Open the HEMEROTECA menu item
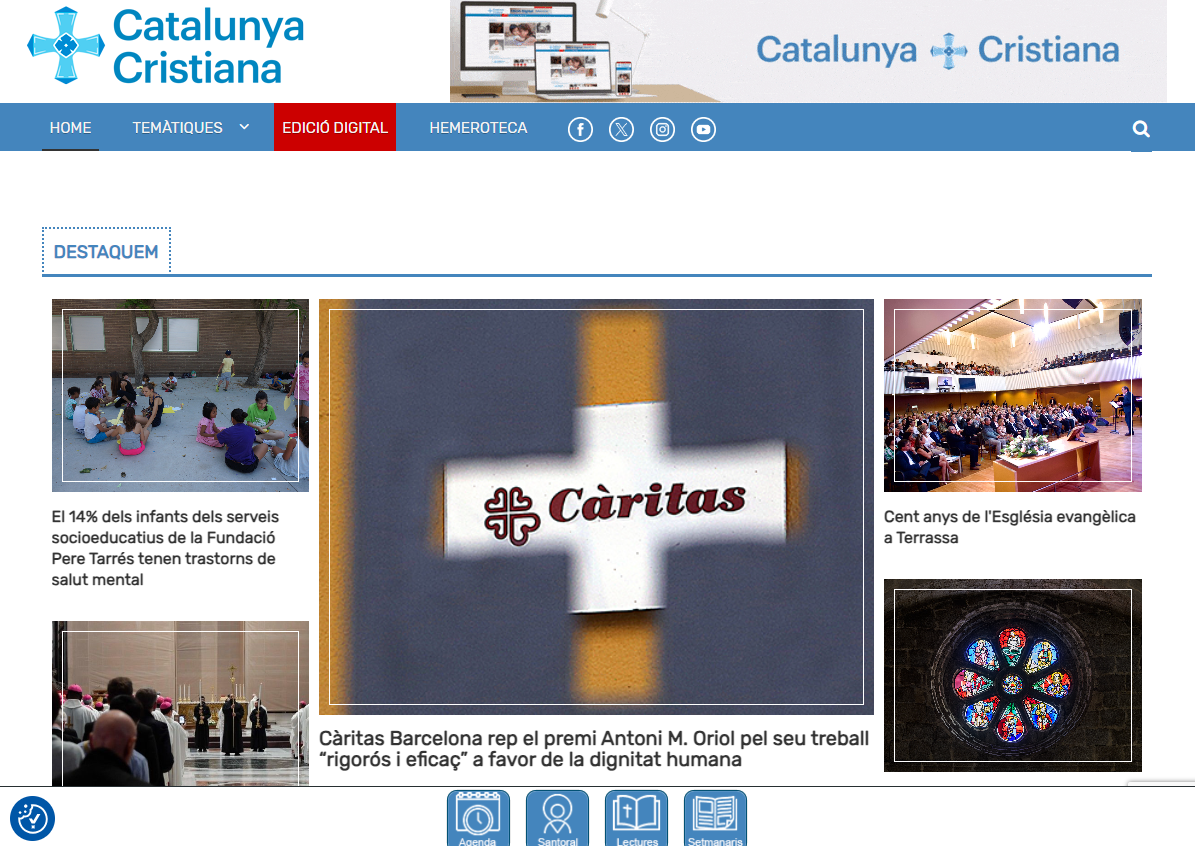The image size is (1195, 846). (478, 127)
